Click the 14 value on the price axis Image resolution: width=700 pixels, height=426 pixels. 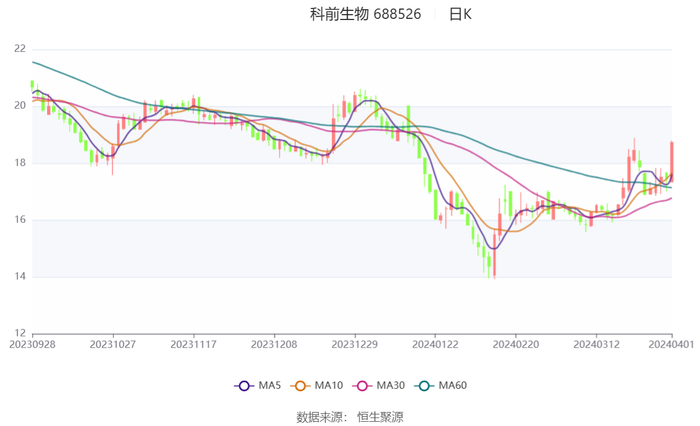point(20,277)
